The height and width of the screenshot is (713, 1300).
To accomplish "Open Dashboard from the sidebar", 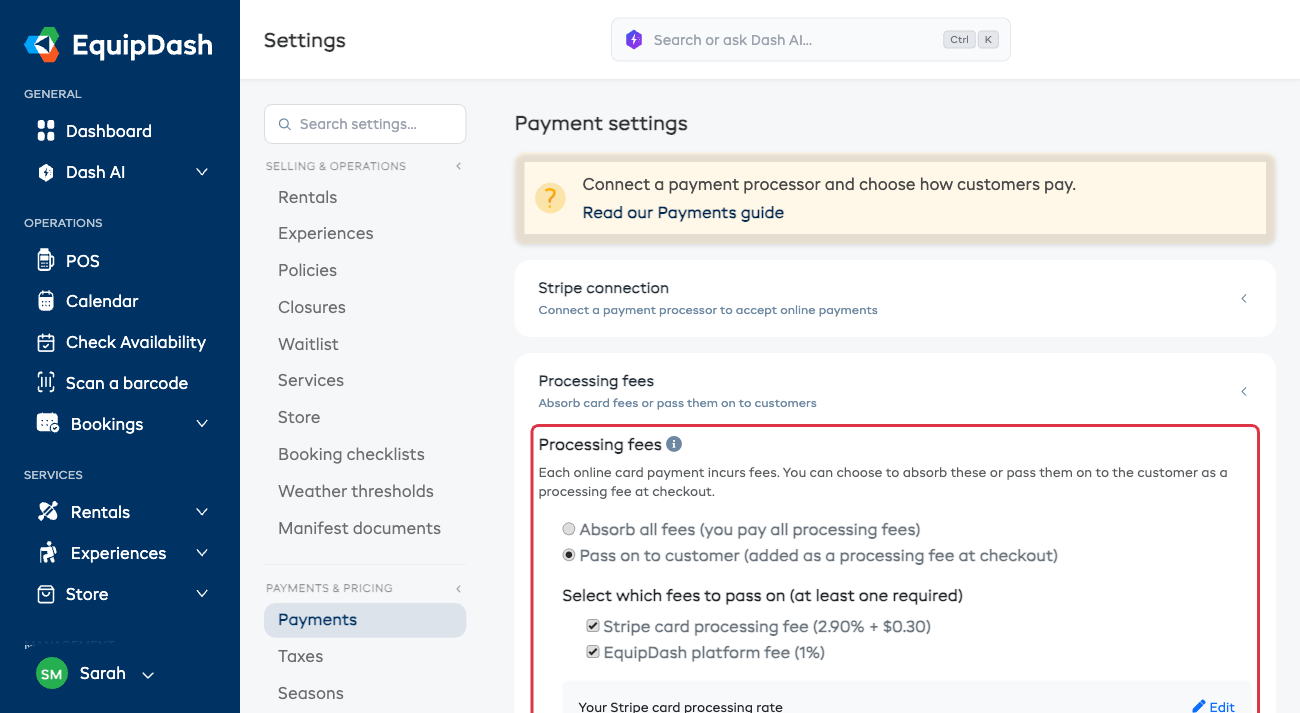I will tap(108, 131).
